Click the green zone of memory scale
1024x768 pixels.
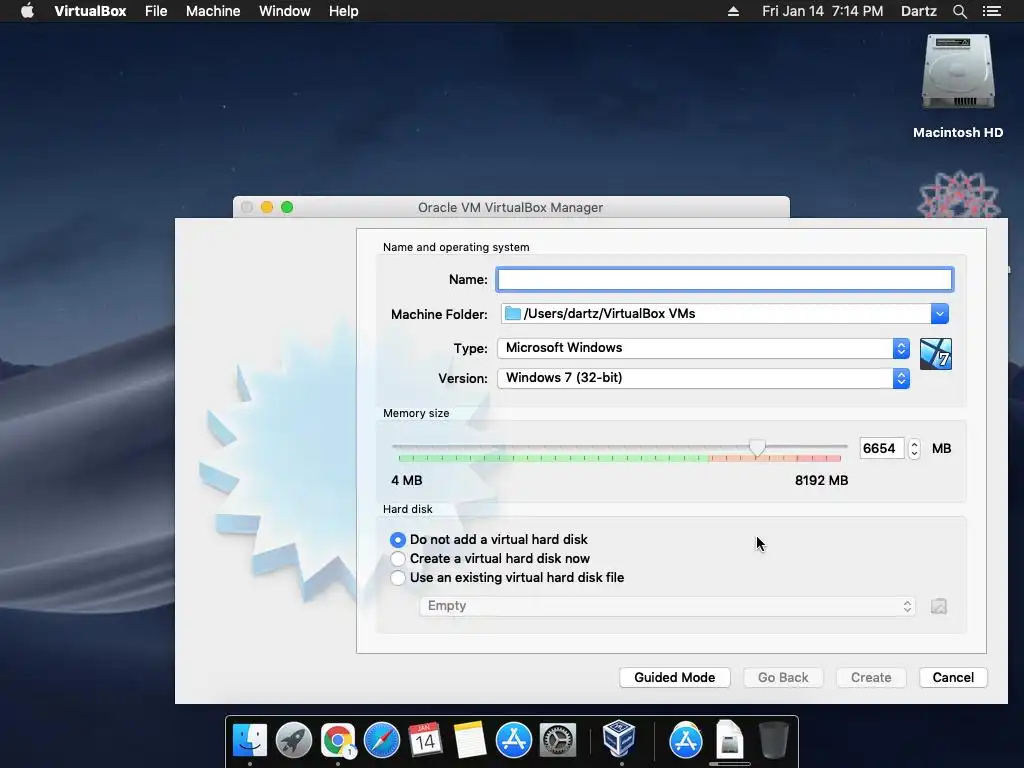[552, 458]
